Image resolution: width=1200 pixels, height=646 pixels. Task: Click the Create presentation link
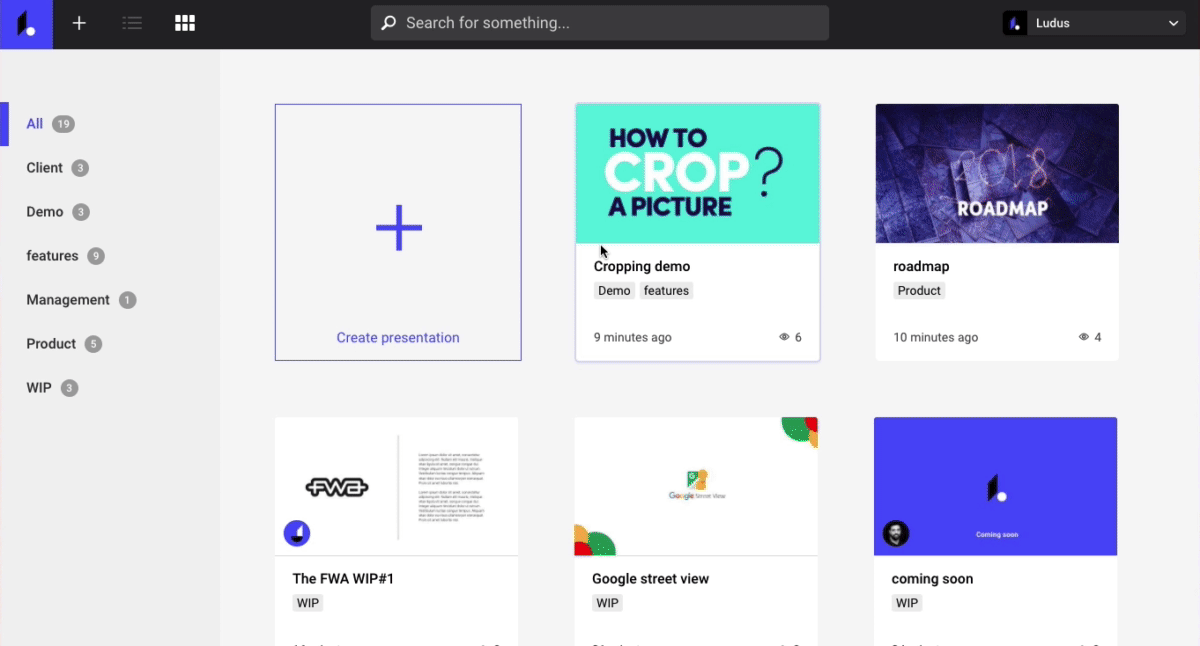tap(398, 338)
